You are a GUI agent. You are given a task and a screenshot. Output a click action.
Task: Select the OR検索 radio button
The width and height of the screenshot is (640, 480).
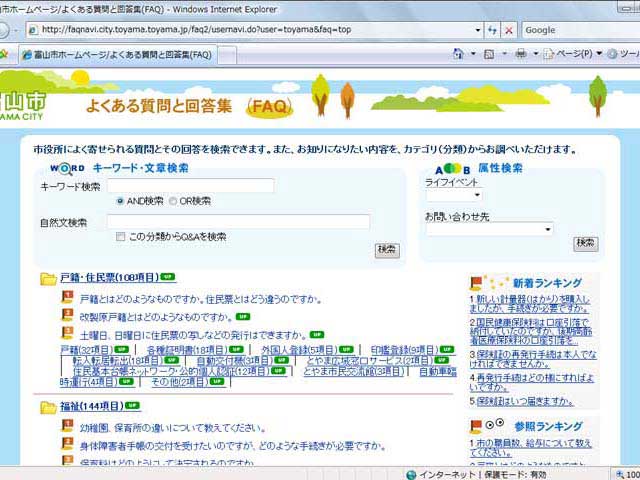173,201
